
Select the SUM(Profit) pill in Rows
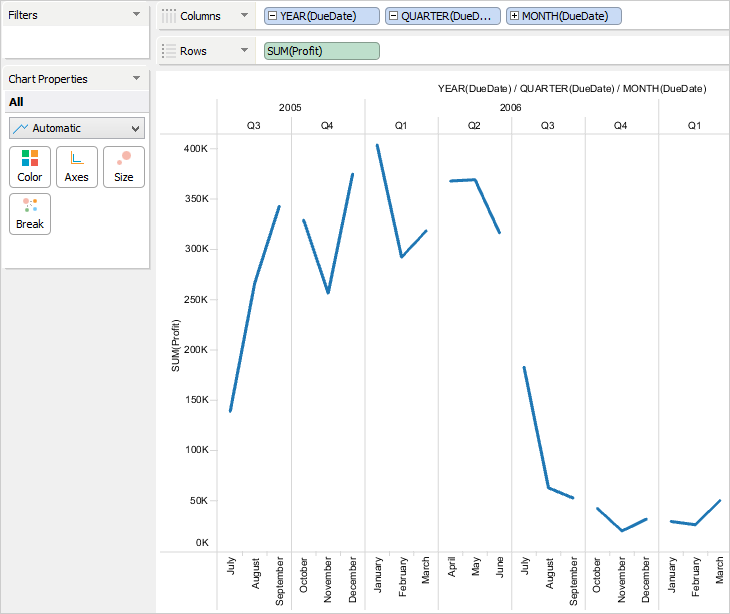coord(322,51)
